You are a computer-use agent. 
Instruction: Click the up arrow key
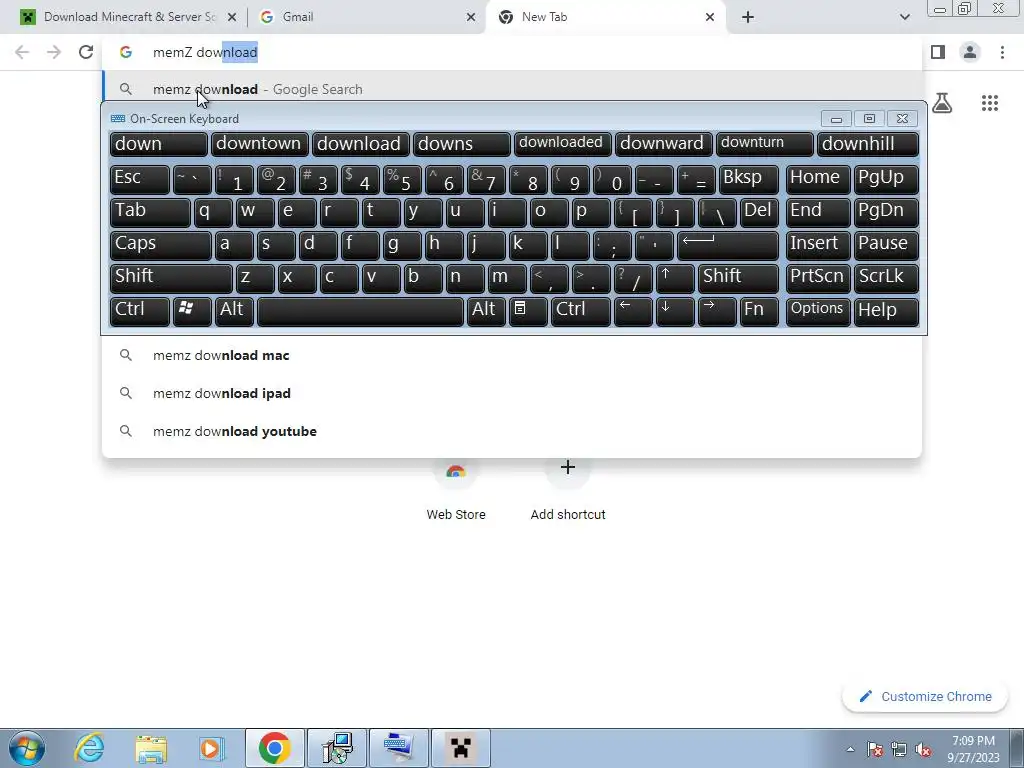(x=675, y=278)
